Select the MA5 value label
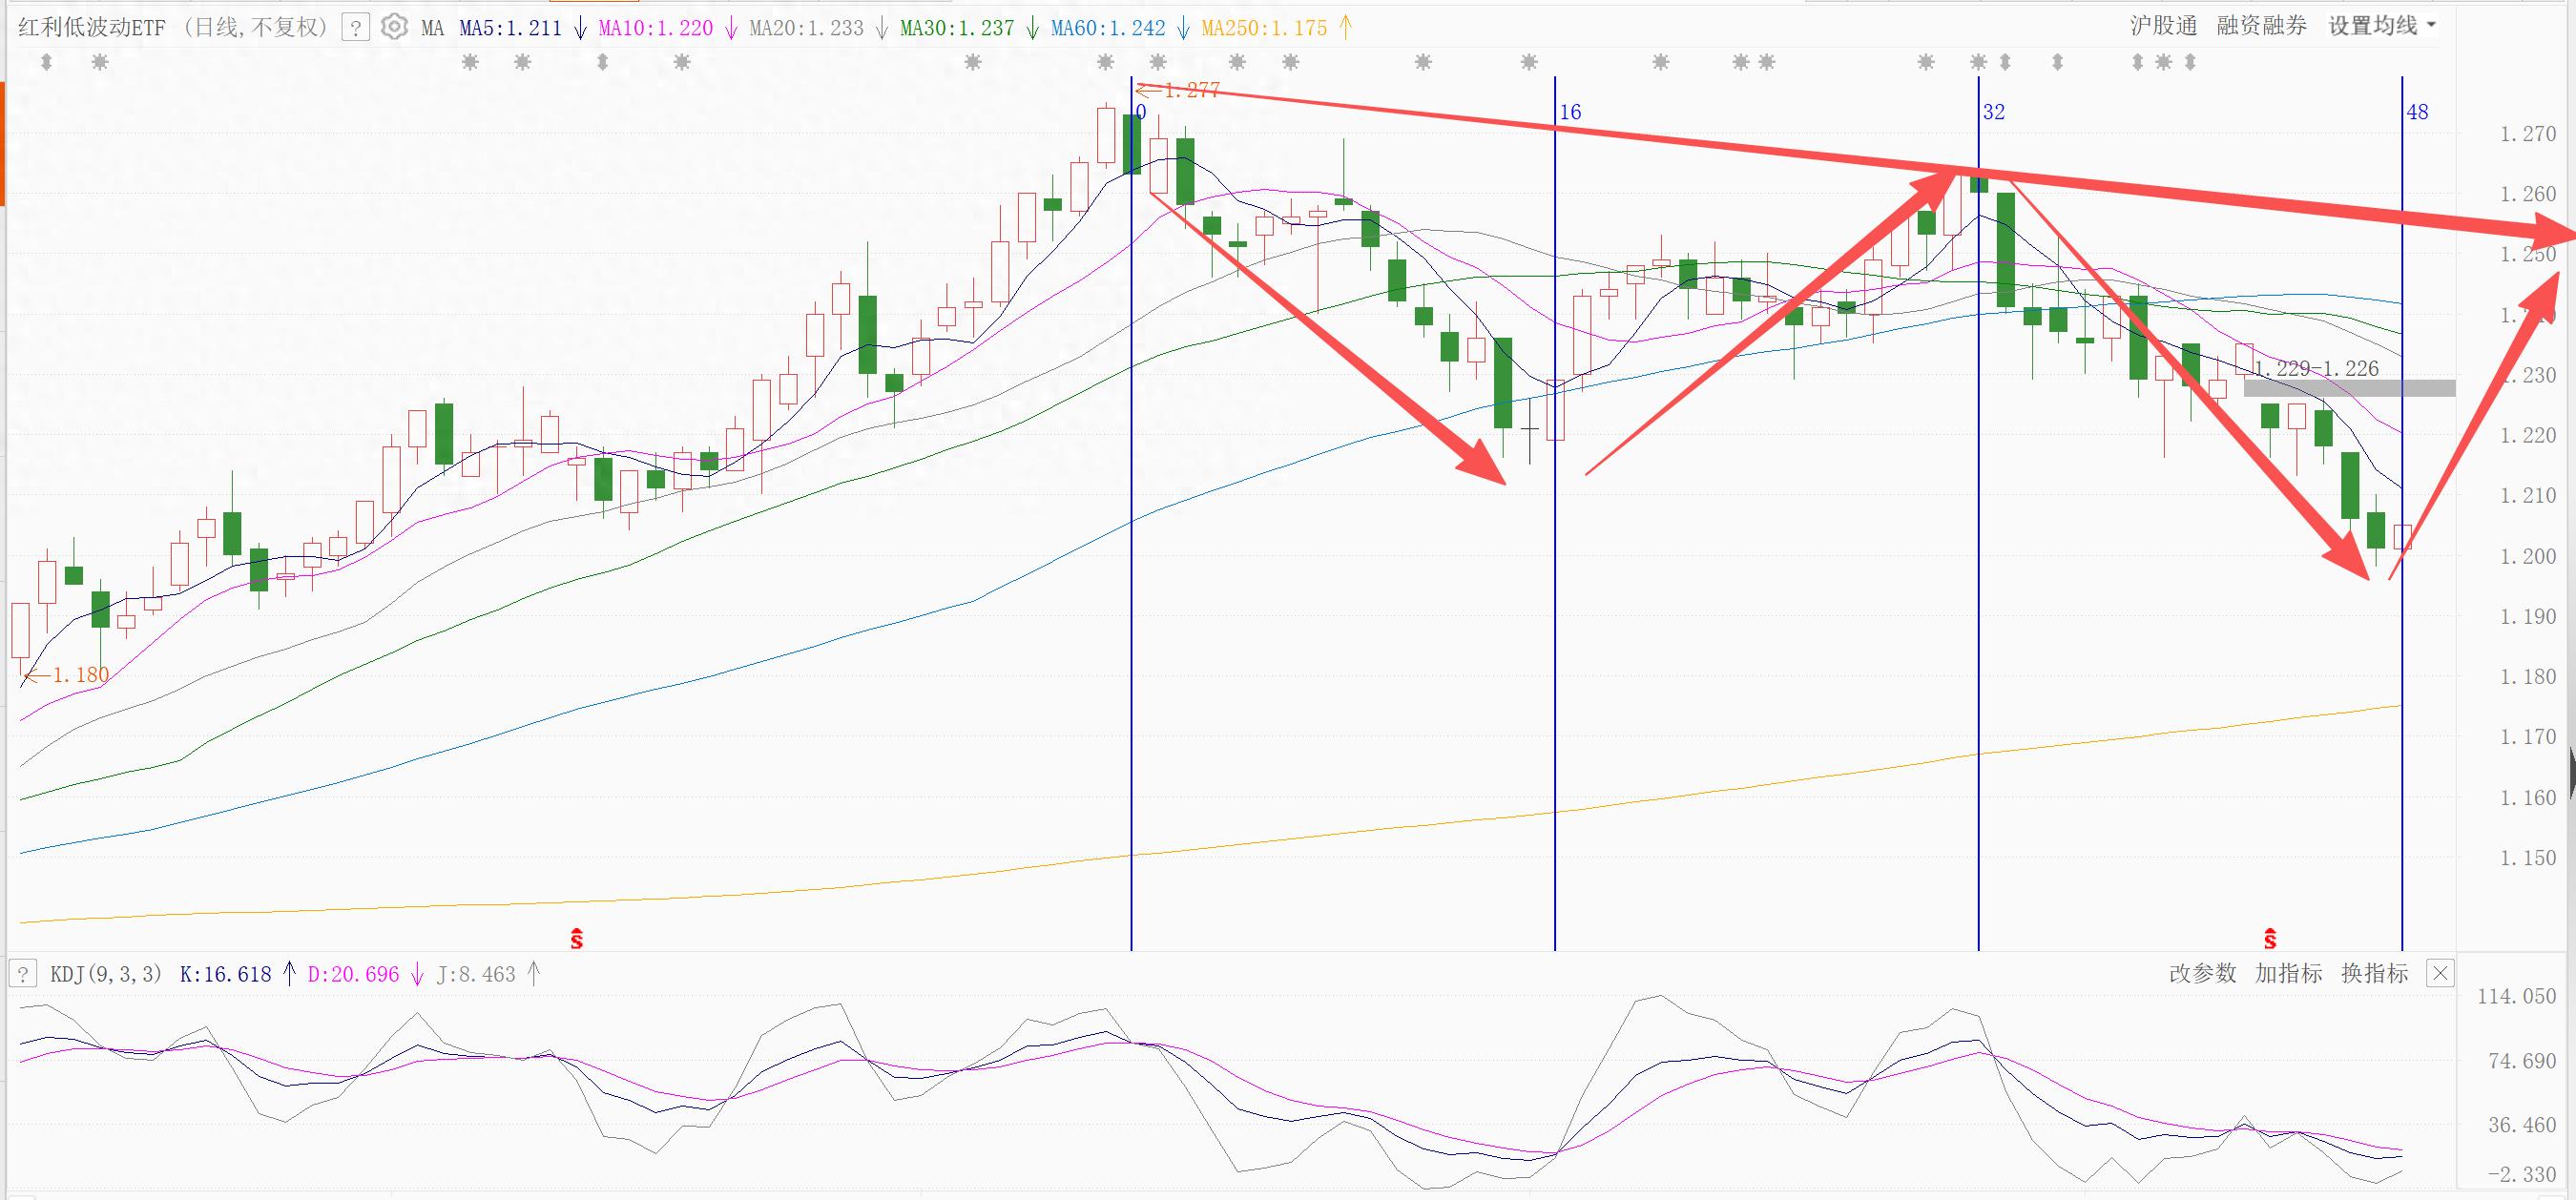 coord(510,28)
